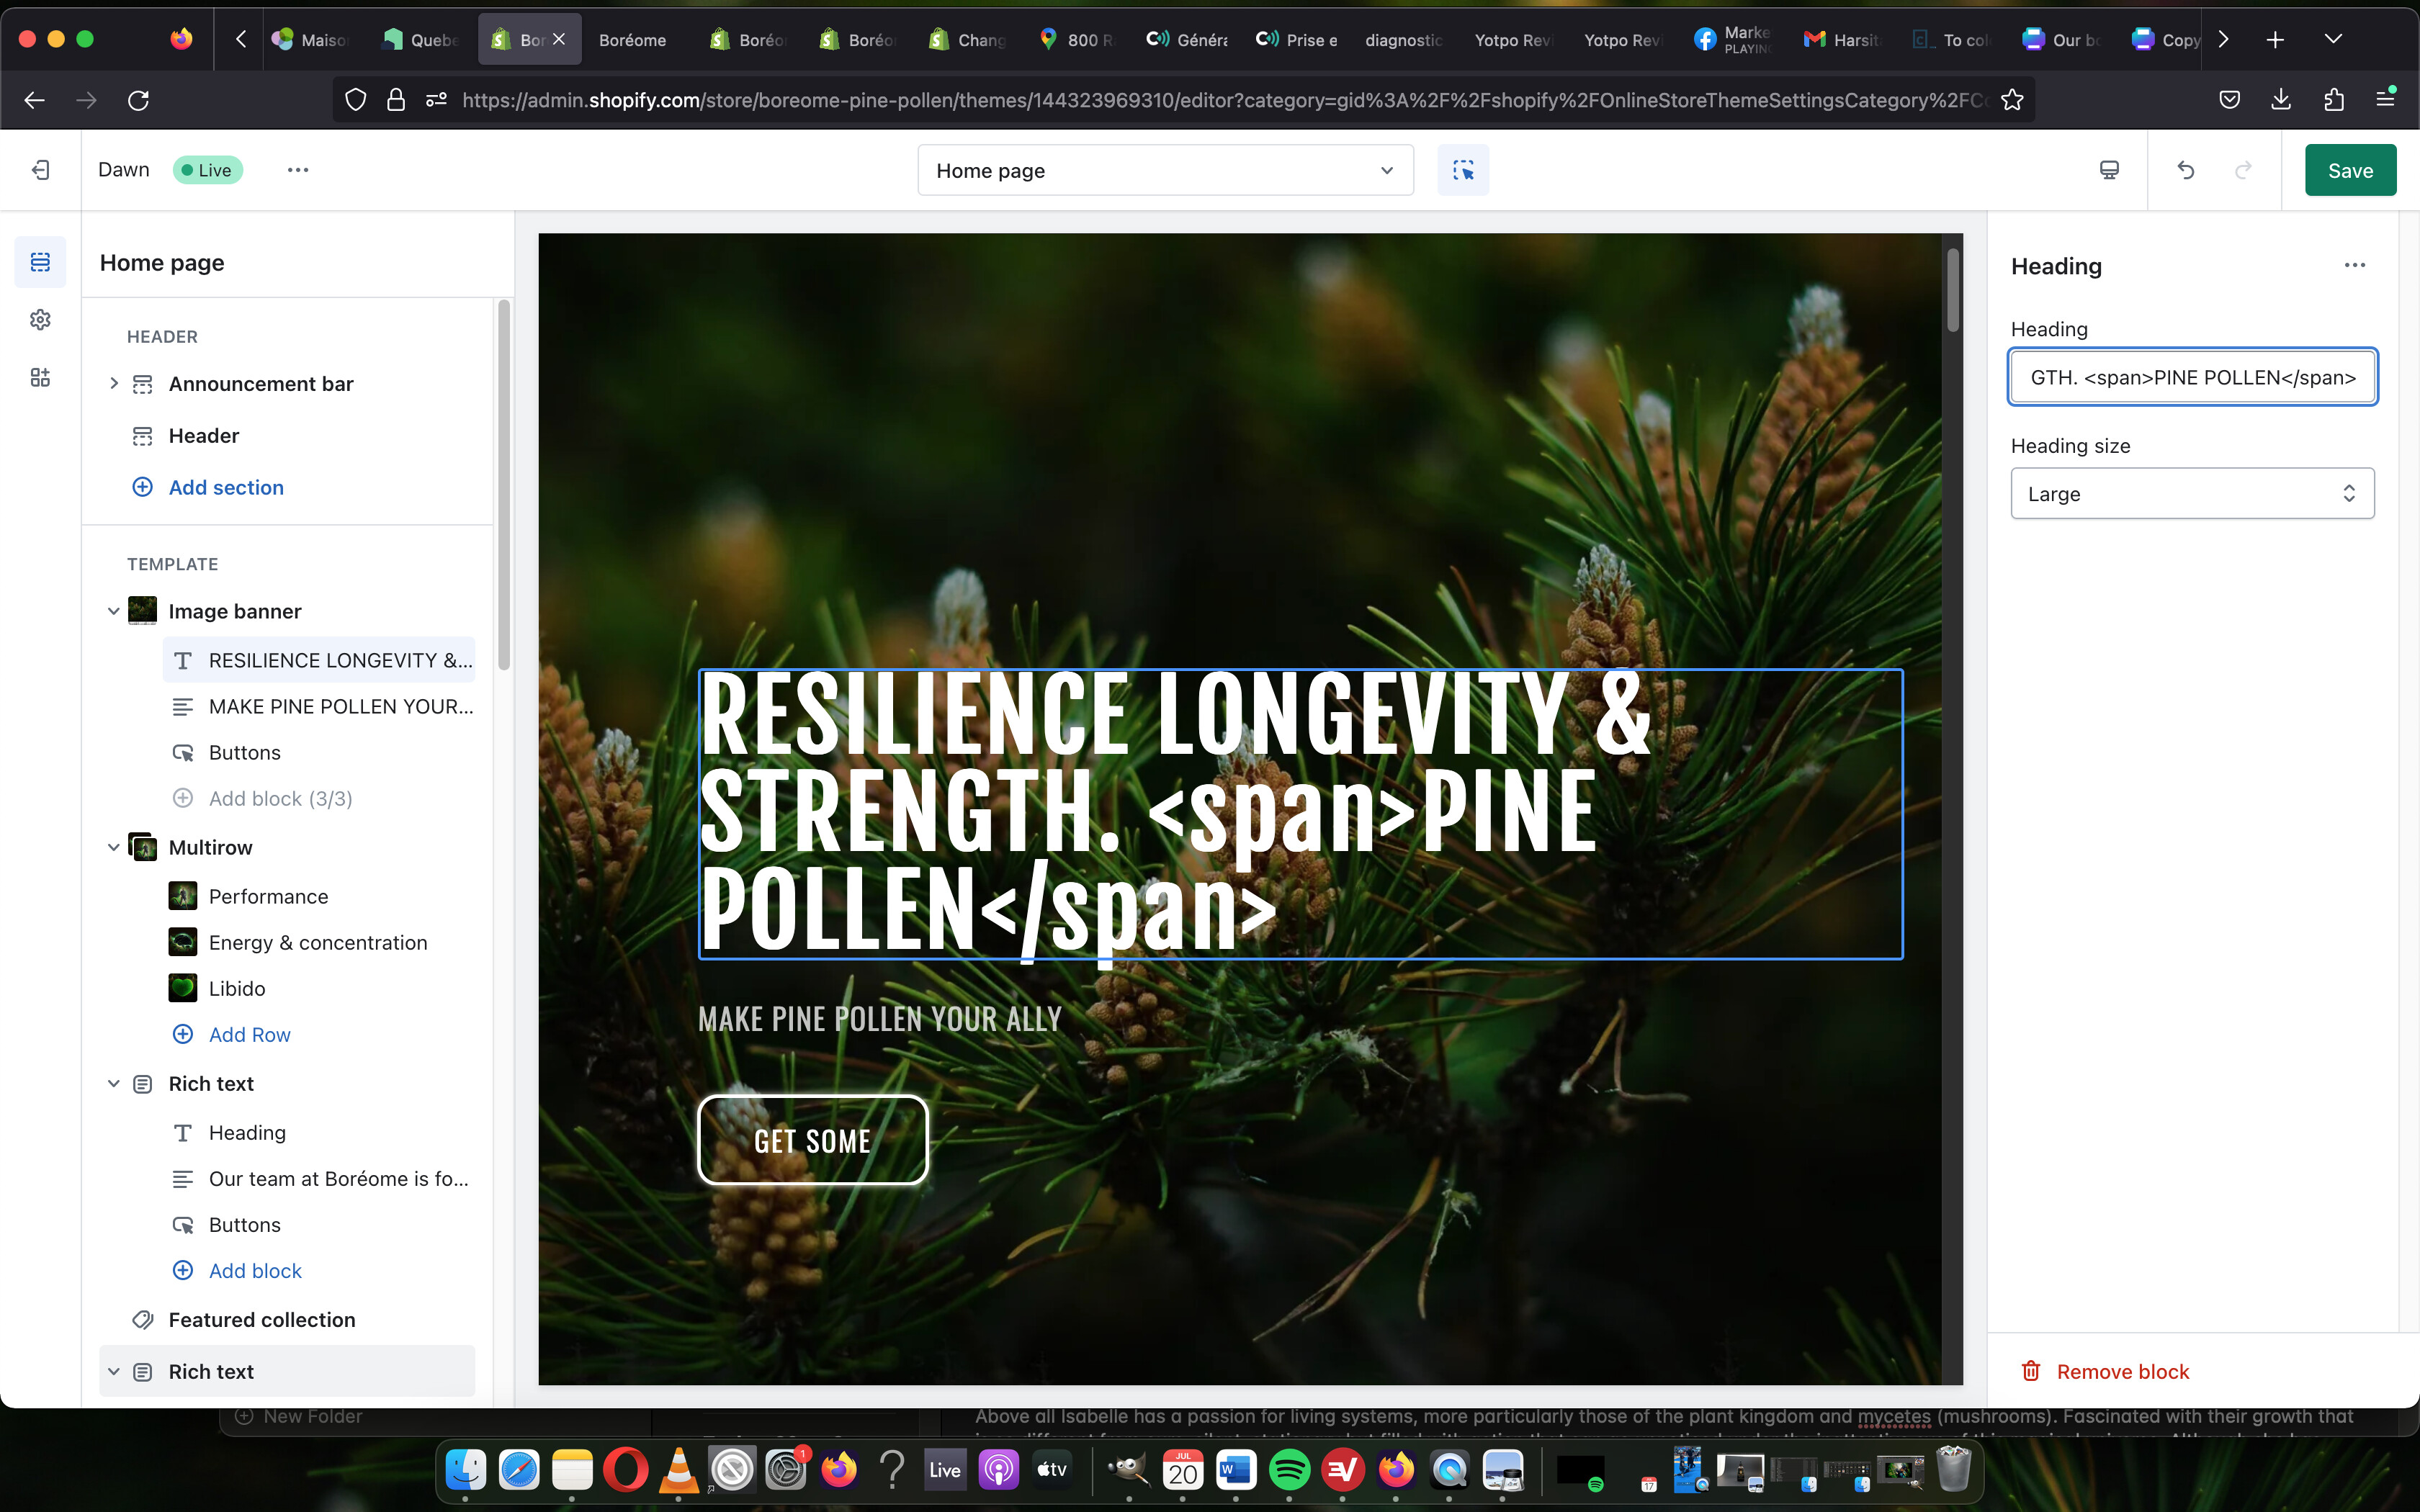Open Dawn theme three-dot menu

[x=297, y=170]
